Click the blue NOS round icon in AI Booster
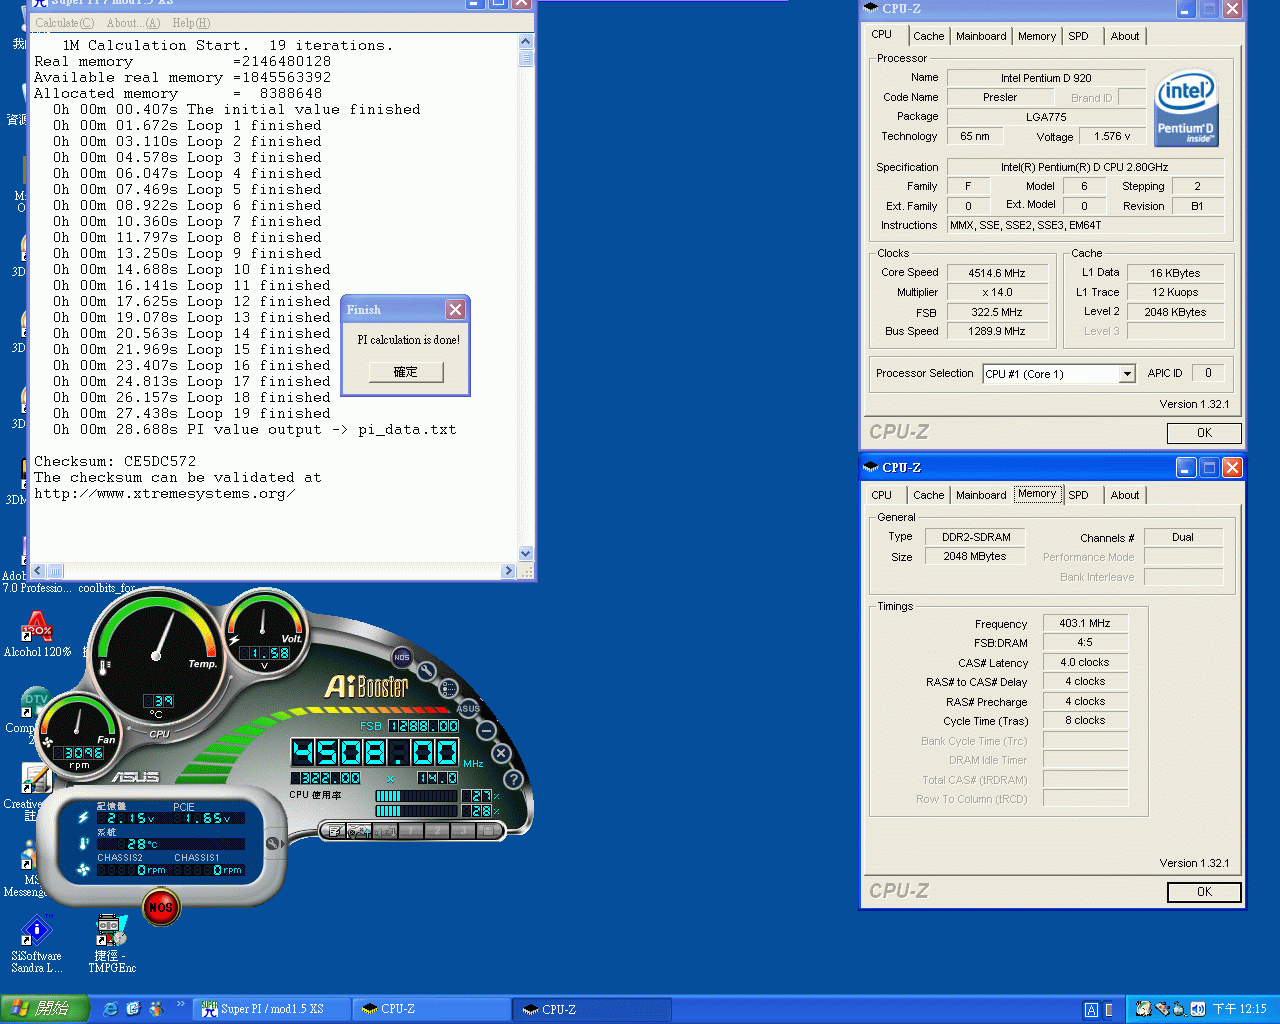Viewport: 1280px width, 1024px height. pyautogui.click(x=402, y=657)
